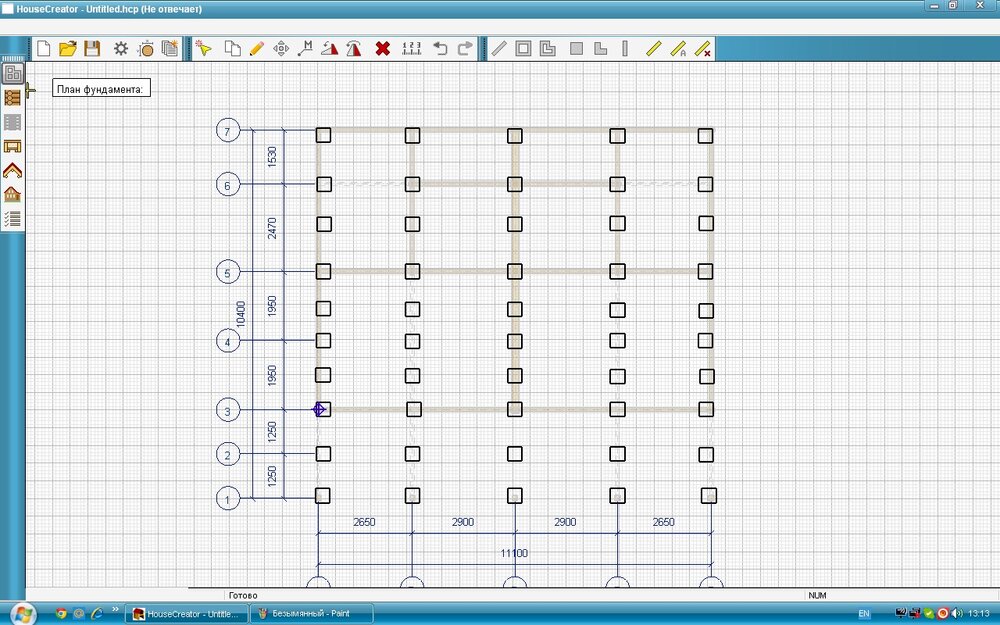This screenshot has width=1000, height=625.
Task: Click the 'План фундамента:' label
Action: [x=101, y=89]
